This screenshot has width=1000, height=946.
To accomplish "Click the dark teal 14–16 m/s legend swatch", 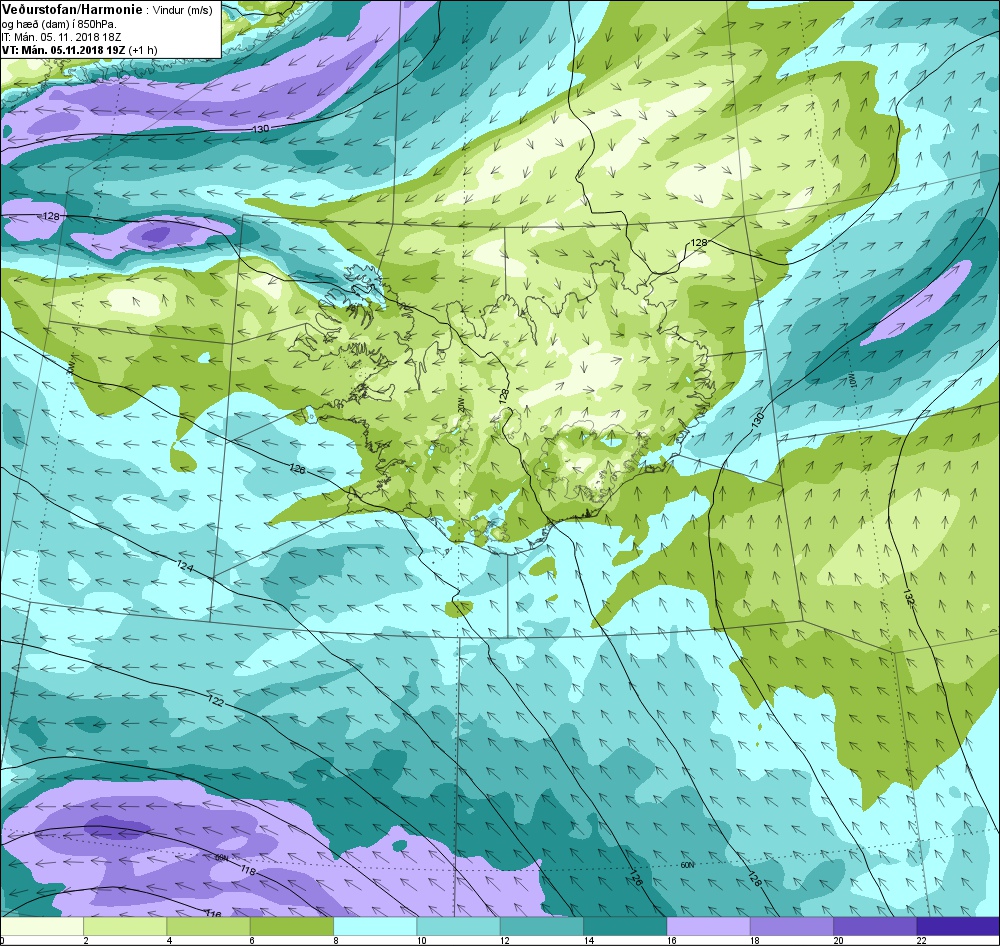I will [x=625, y=926].
